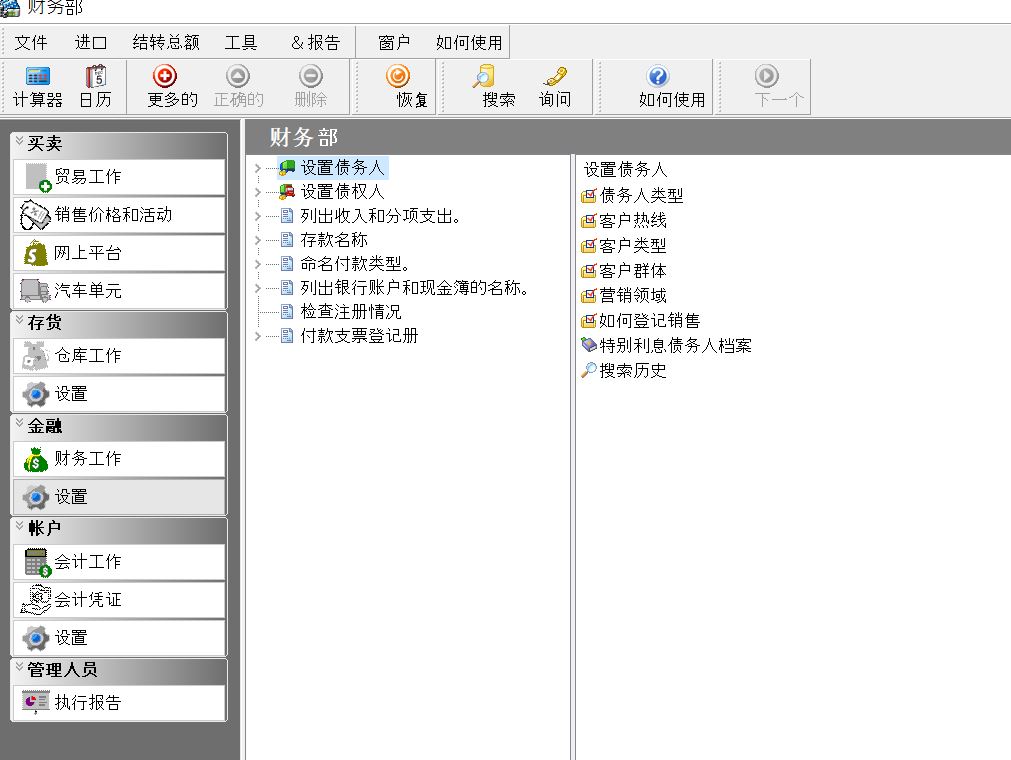Select 债务人类型 in the right list

(640, 196)
